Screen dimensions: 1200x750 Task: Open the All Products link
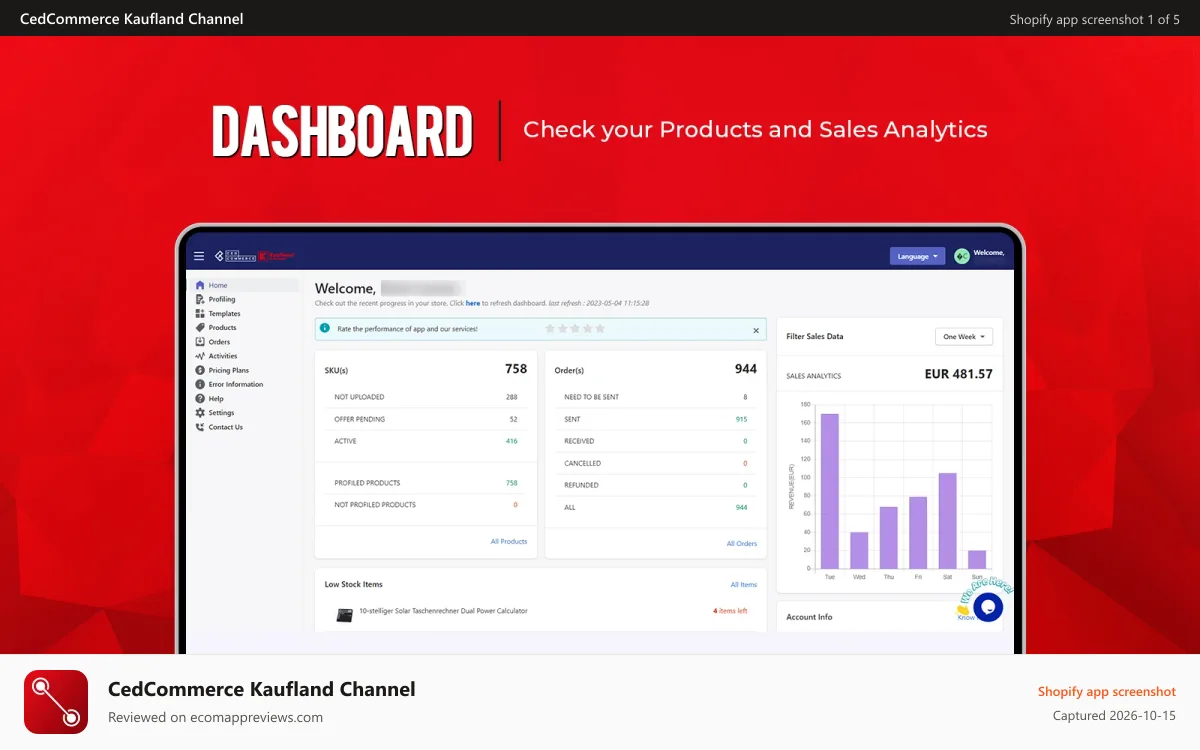(x=509, y=541)
